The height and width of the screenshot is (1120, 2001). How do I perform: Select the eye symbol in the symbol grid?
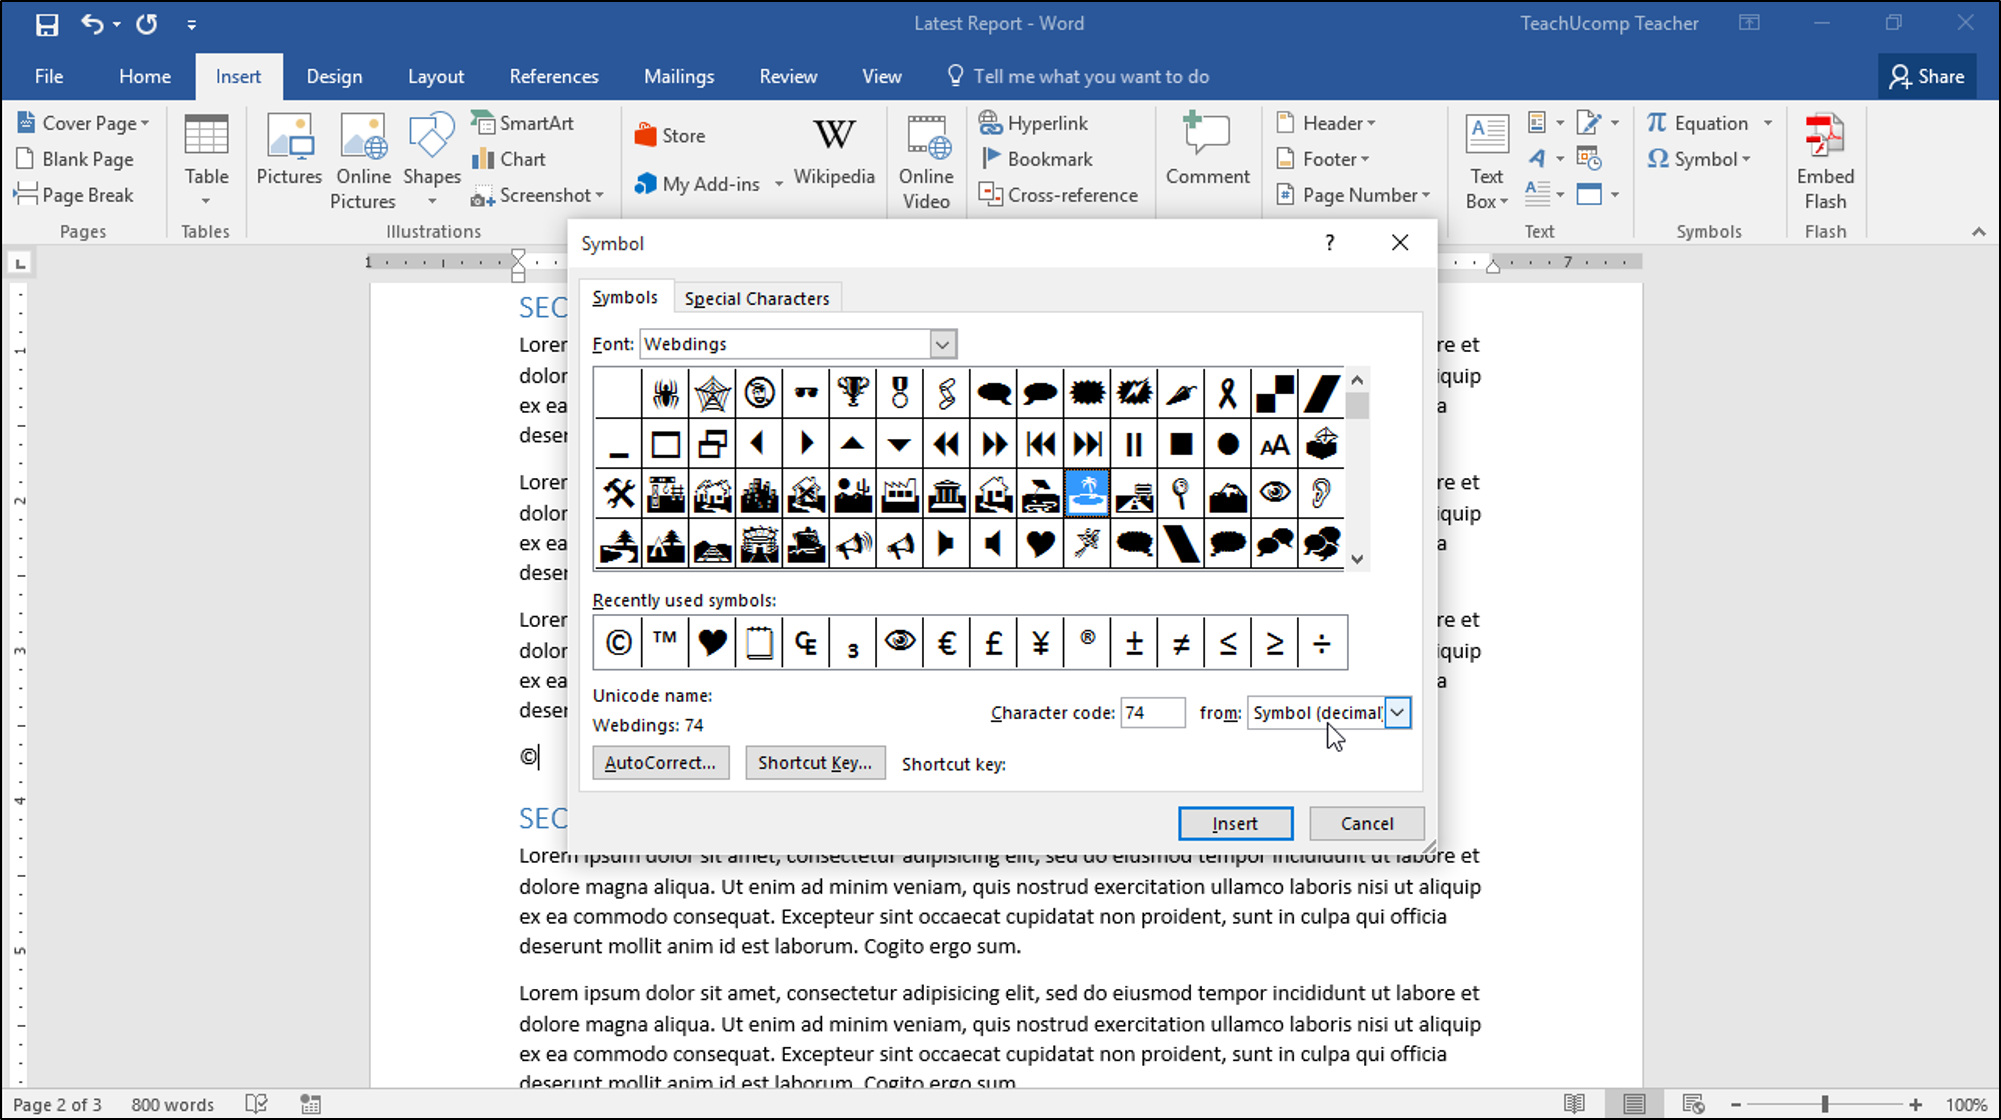(x=1274, y=493)
